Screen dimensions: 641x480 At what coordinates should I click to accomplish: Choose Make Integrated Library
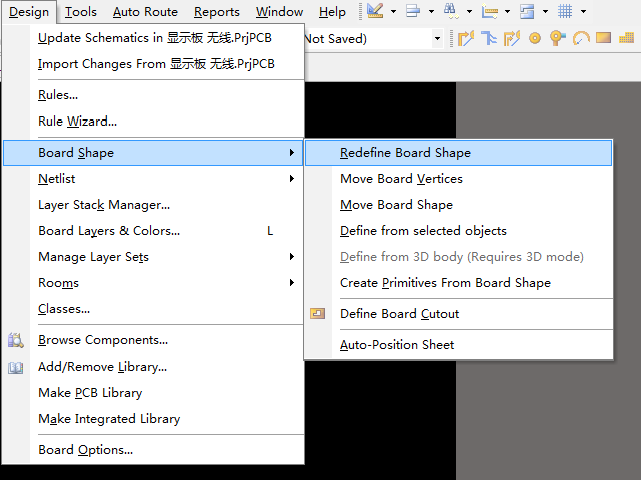point(154,419)
